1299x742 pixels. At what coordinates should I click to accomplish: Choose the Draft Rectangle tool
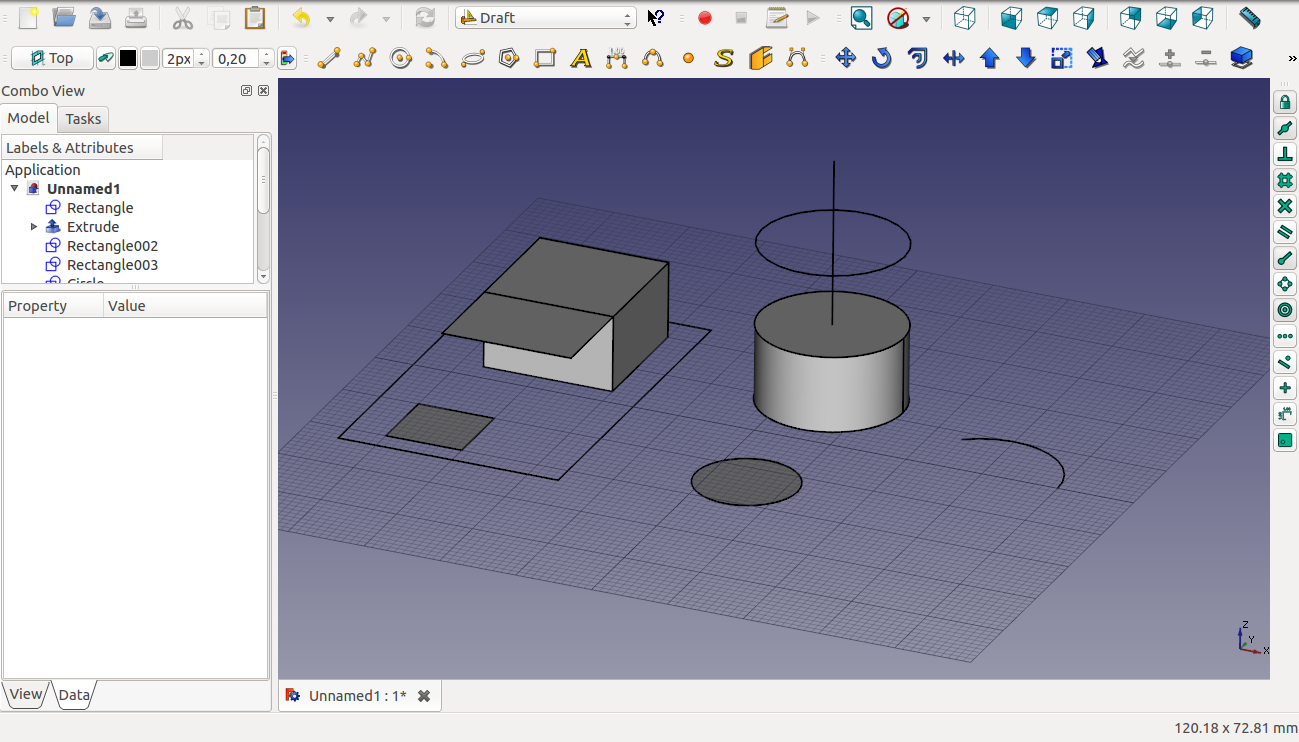tap(545, 59)
